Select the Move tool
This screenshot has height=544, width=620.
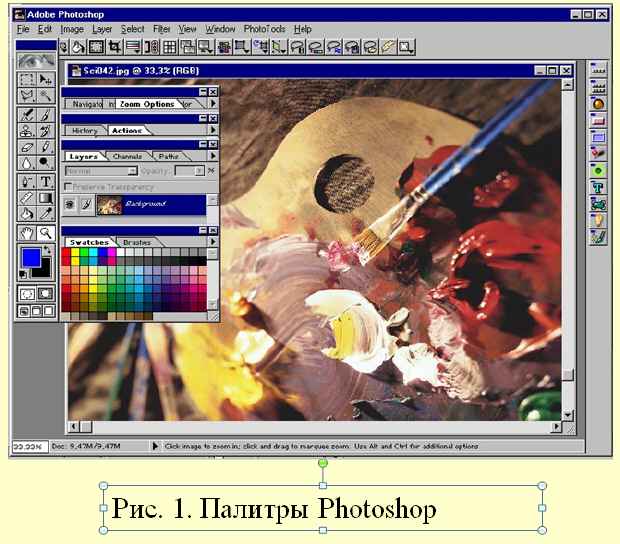pyautogui.click(x=45, y=79)
